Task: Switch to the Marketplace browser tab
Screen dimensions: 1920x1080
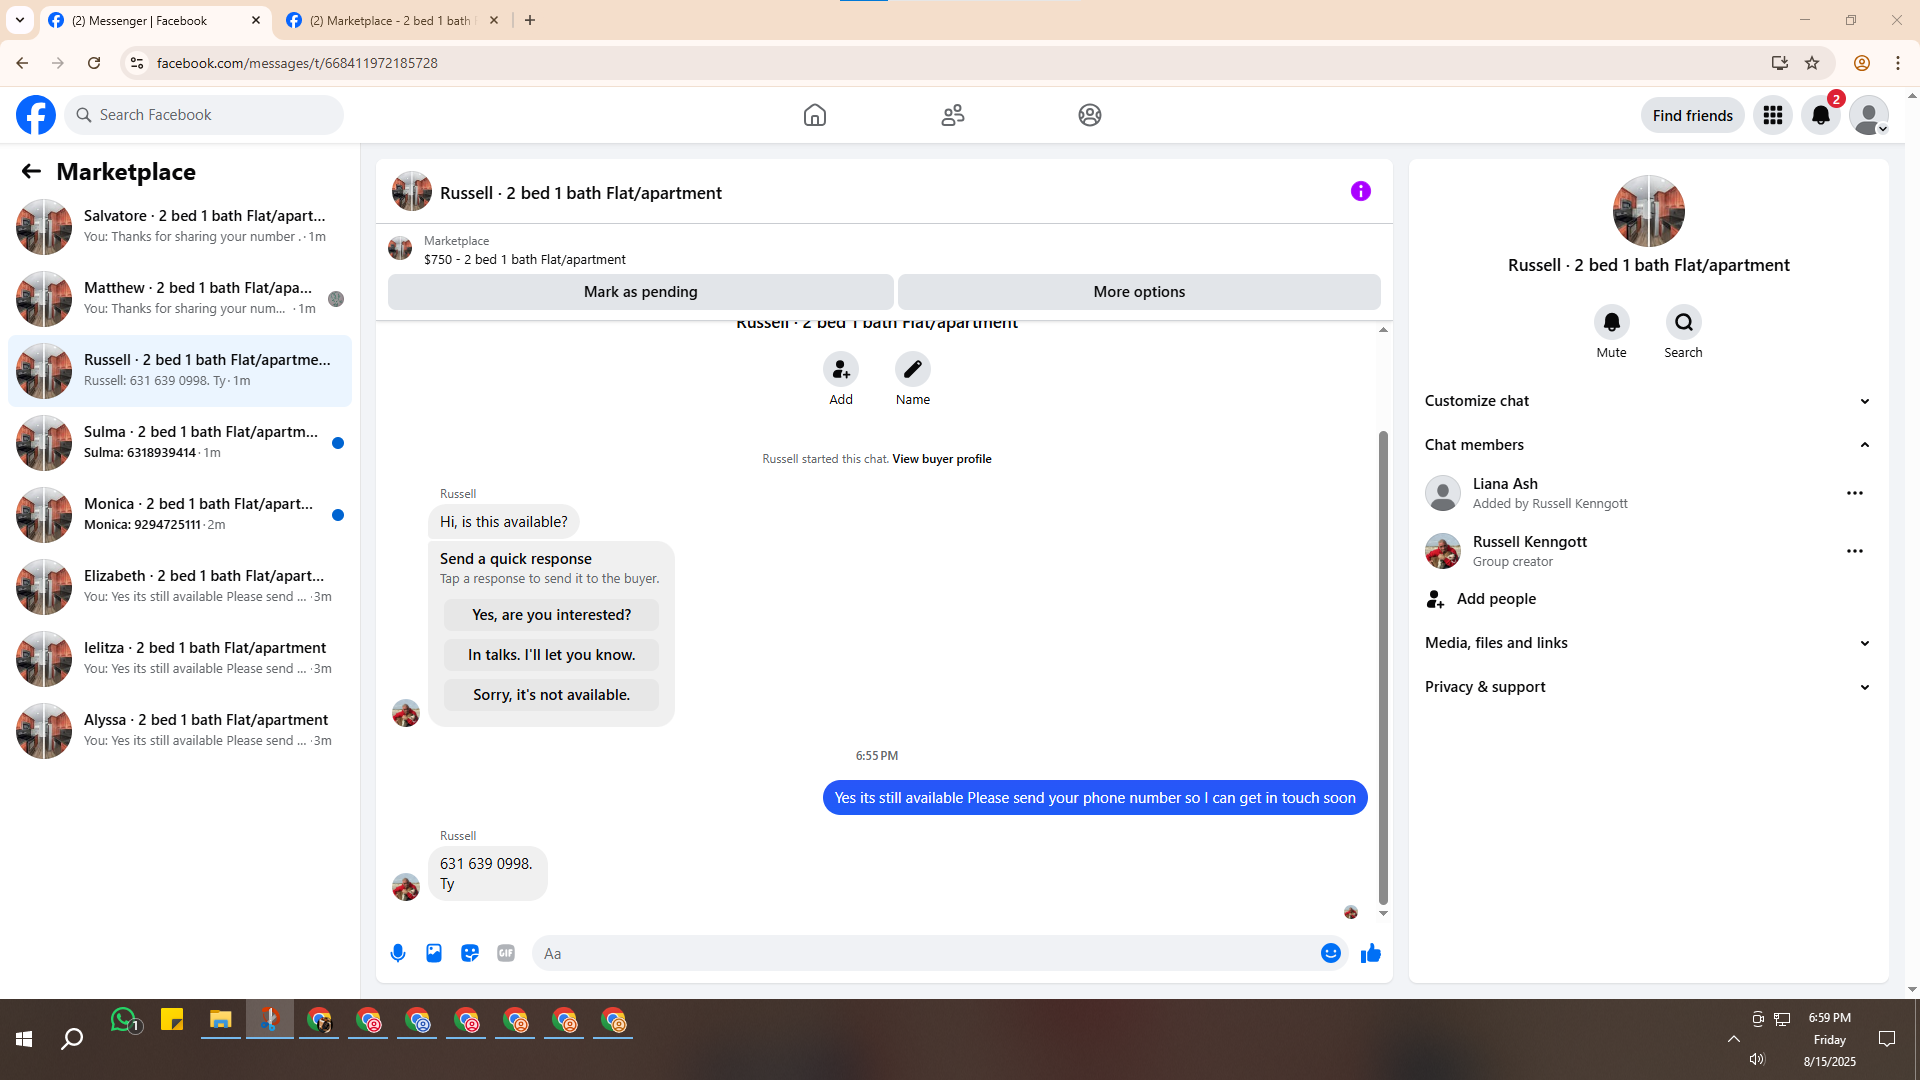Action: [390, 20]
